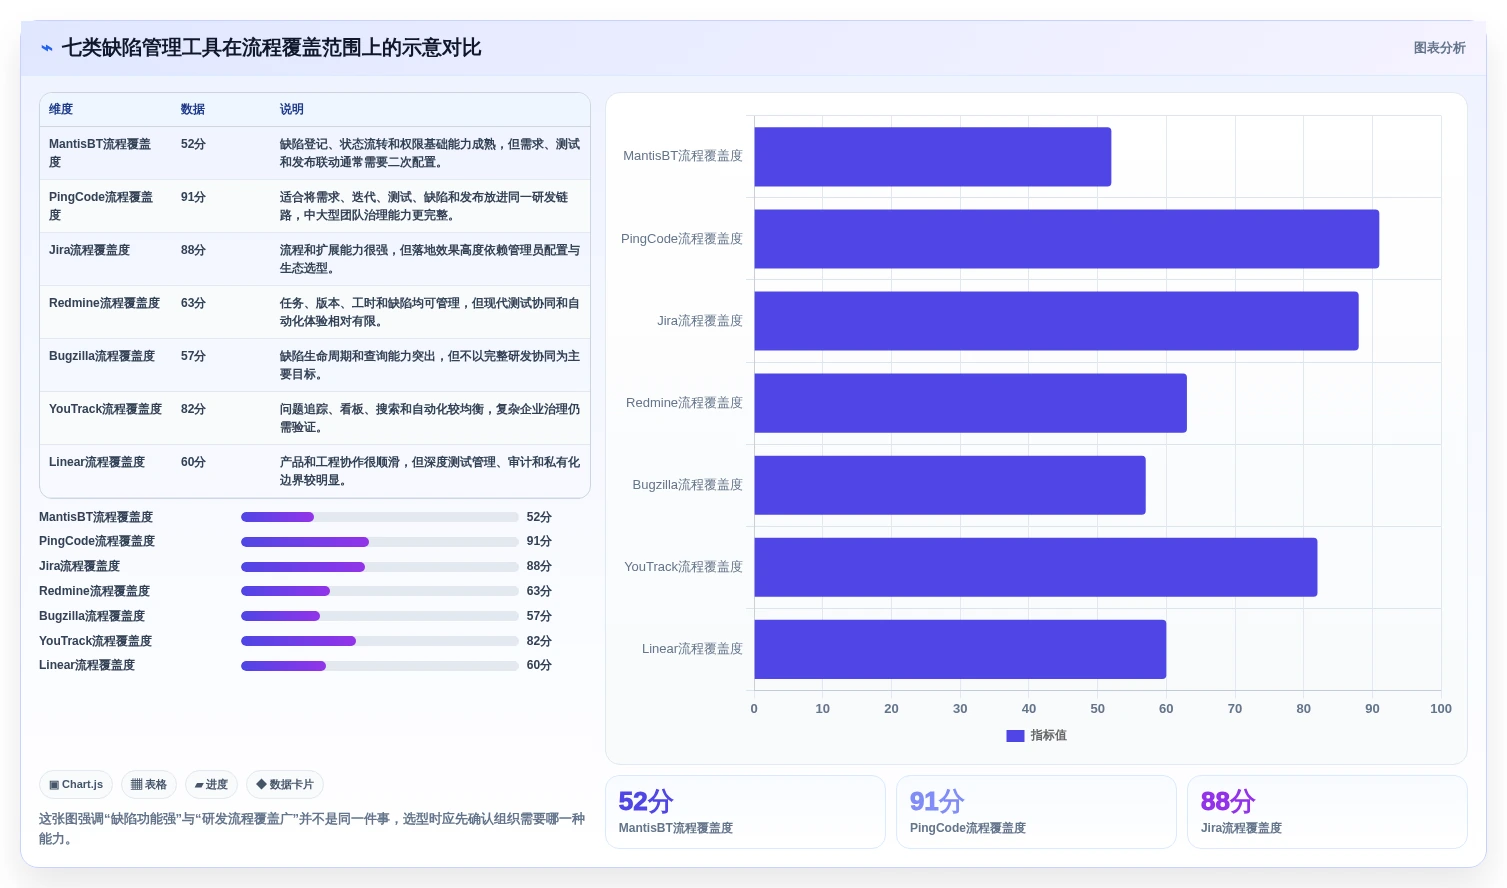Click the Redmine bar in the chart
The width and height of the screenshot is (1507, 888).
970,403
